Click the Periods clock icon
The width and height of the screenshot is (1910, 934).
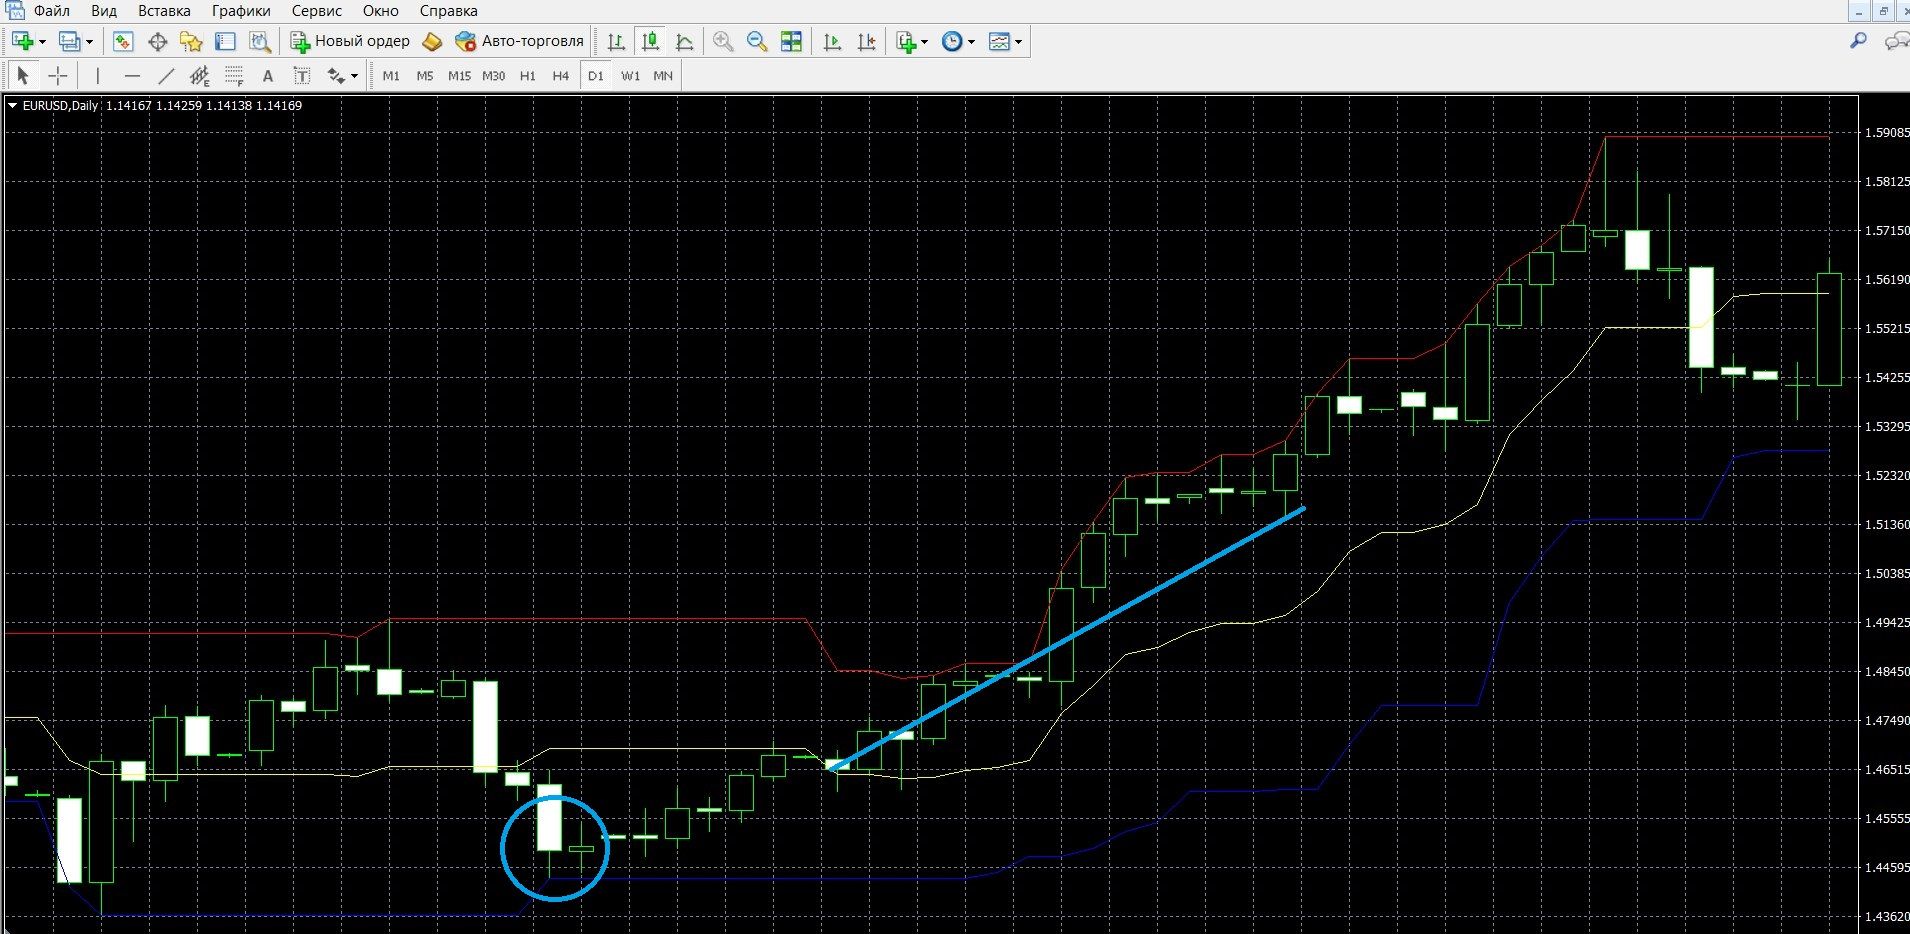(952, 41)
